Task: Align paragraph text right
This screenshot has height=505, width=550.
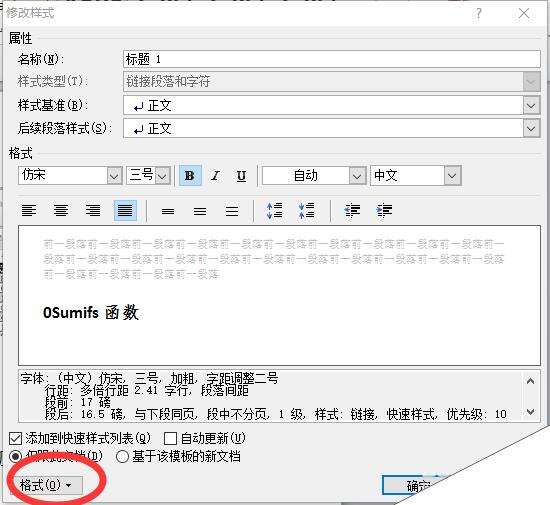Action: pos(93,210)
